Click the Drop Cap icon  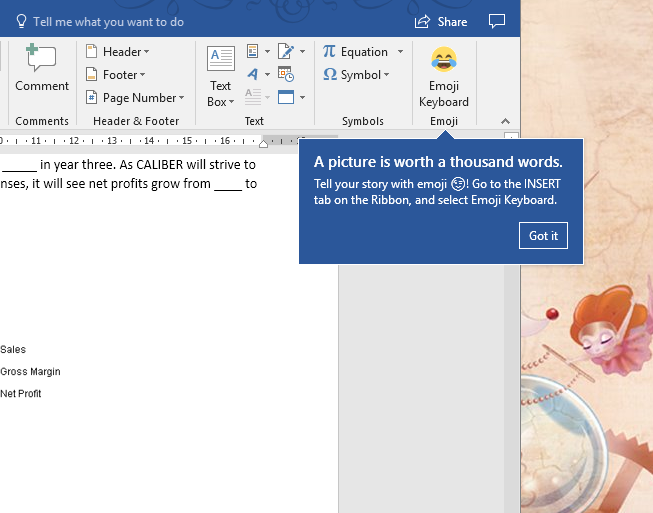[x=253, y=97]
